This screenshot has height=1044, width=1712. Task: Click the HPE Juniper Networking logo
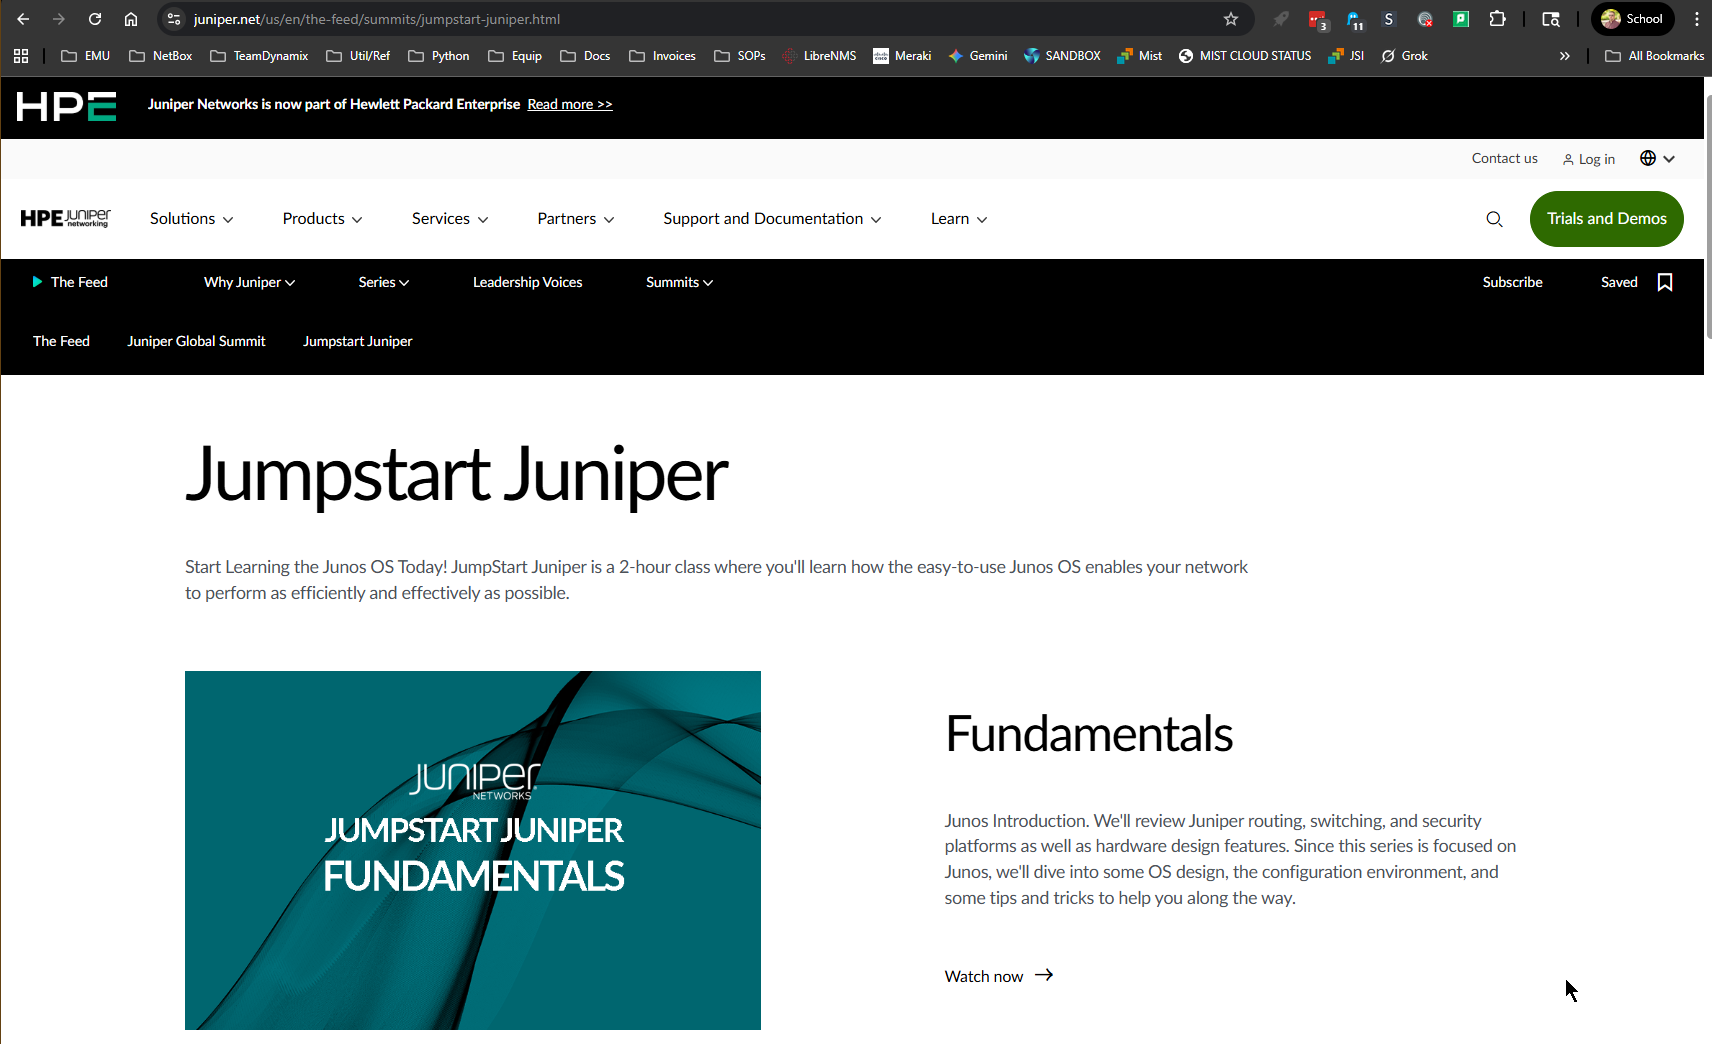point(66,218)
